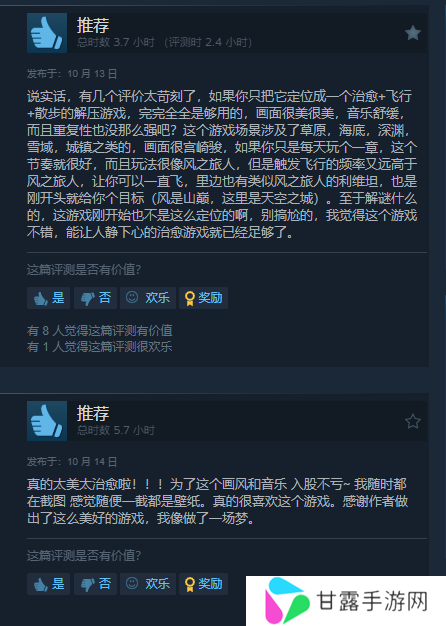
Task: Open the 推荐 heading of second review
Action: pos(93,413)
